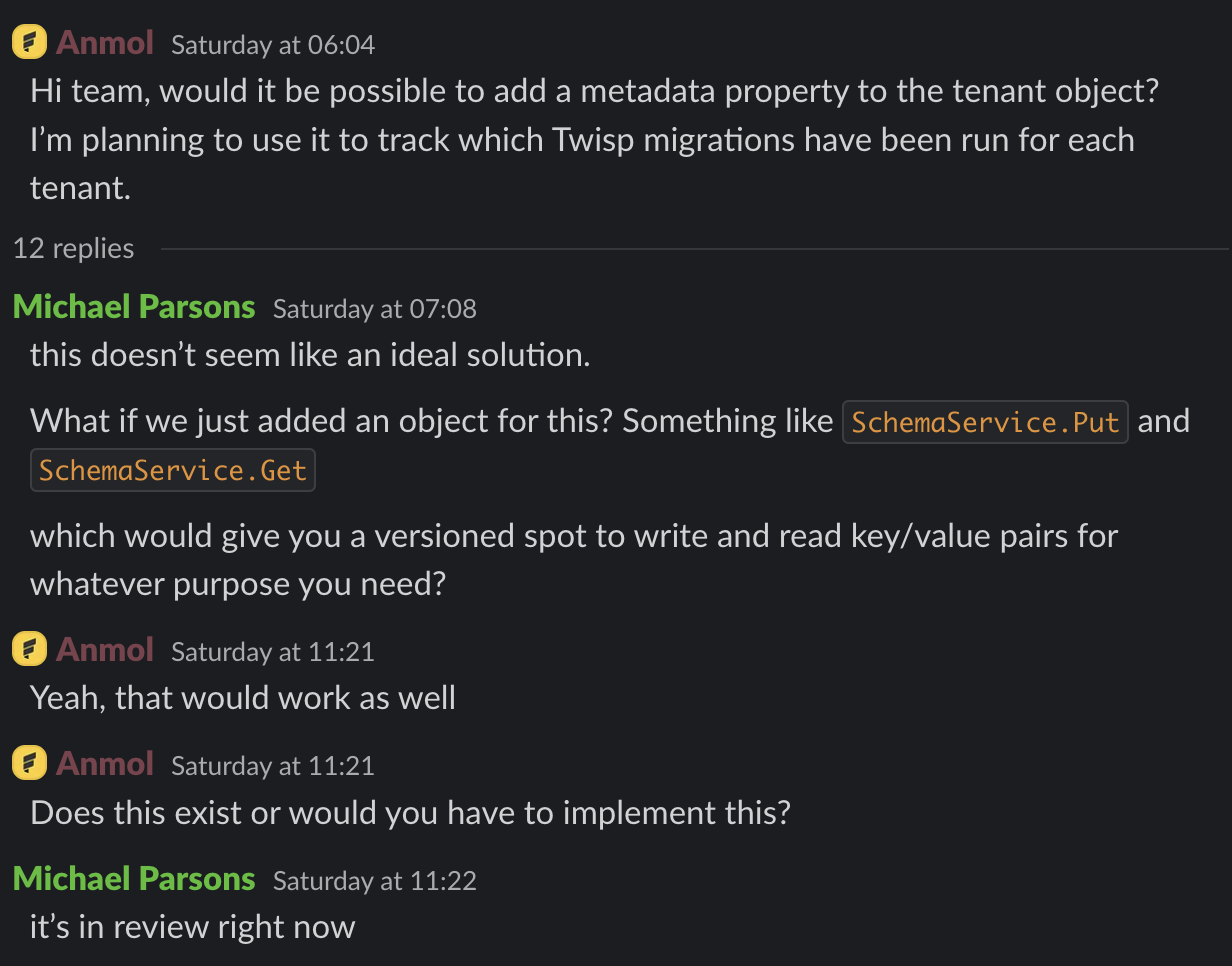Click the Saturday at 11:22 timestamp
Image resolution: width=1232 pixels, height=966 pixels.
point(375,881)
